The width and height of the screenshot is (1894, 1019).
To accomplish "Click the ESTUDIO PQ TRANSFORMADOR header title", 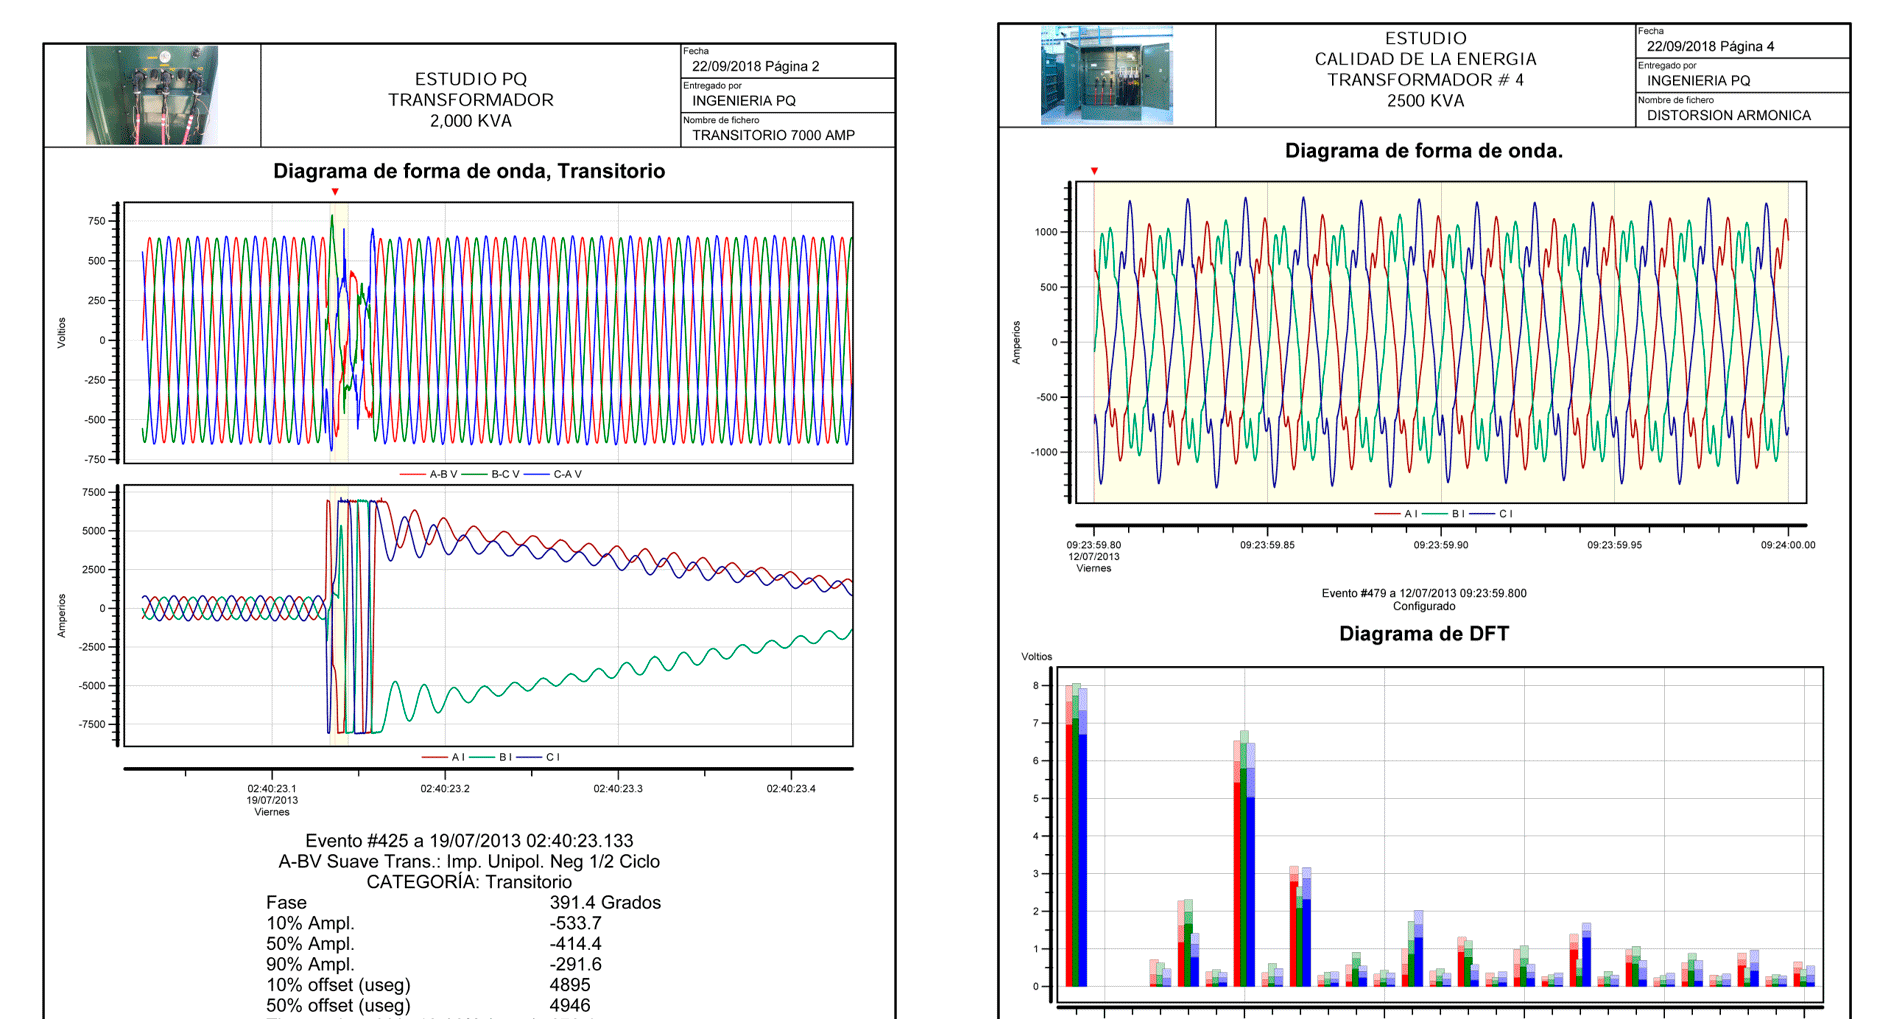I will pyautogui.click(x=470, y=89).
